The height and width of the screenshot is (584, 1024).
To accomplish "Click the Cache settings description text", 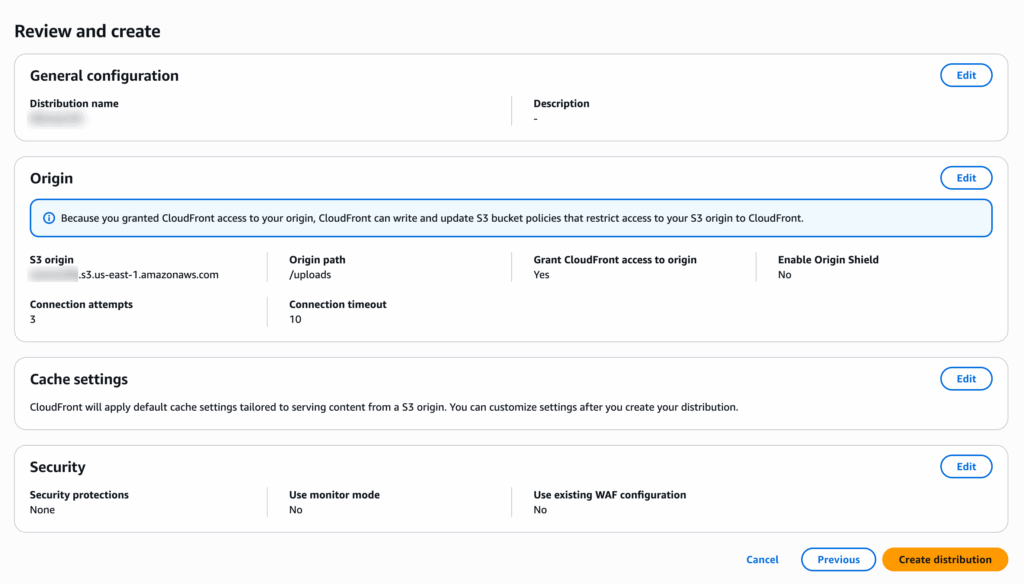I will point(384,407).
